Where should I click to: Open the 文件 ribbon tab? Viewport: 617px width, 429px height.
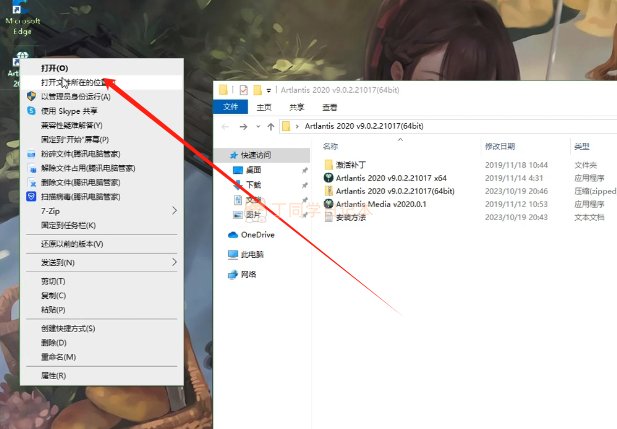tap(230, 107)
